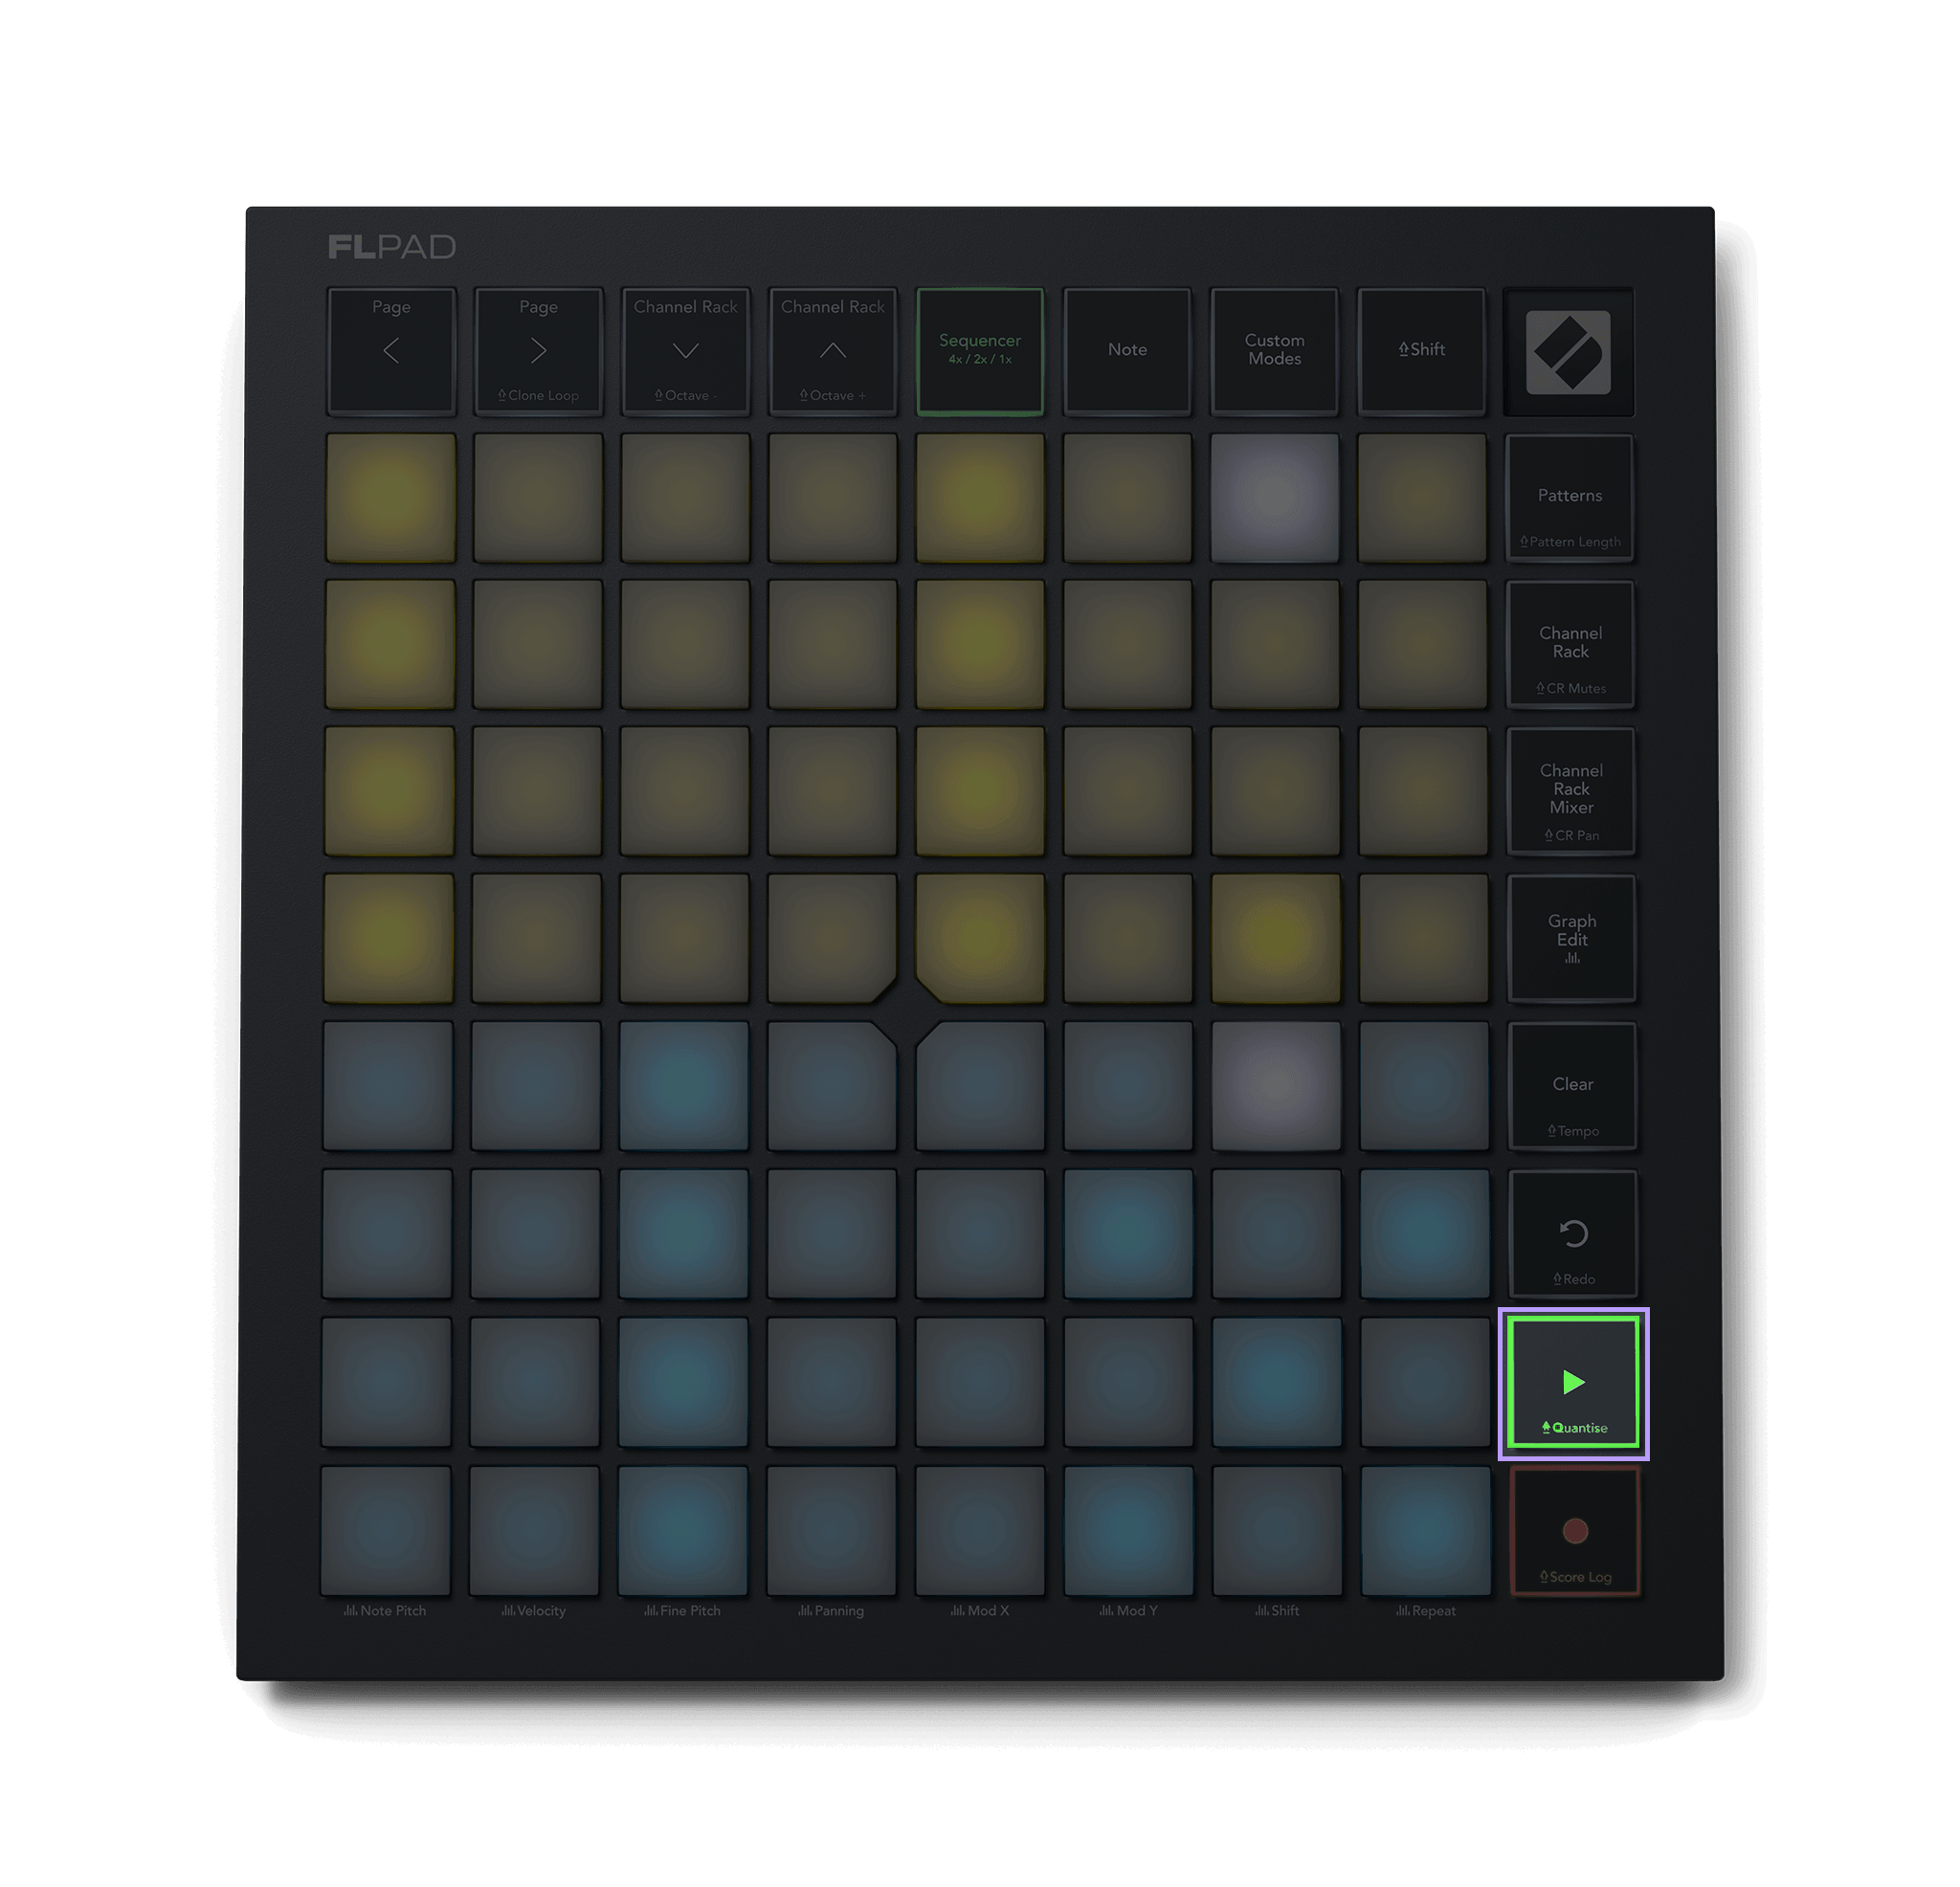Tap the Clear / Tempo button
Screen dimensions: 1960x1887
pos(1572,1086)
